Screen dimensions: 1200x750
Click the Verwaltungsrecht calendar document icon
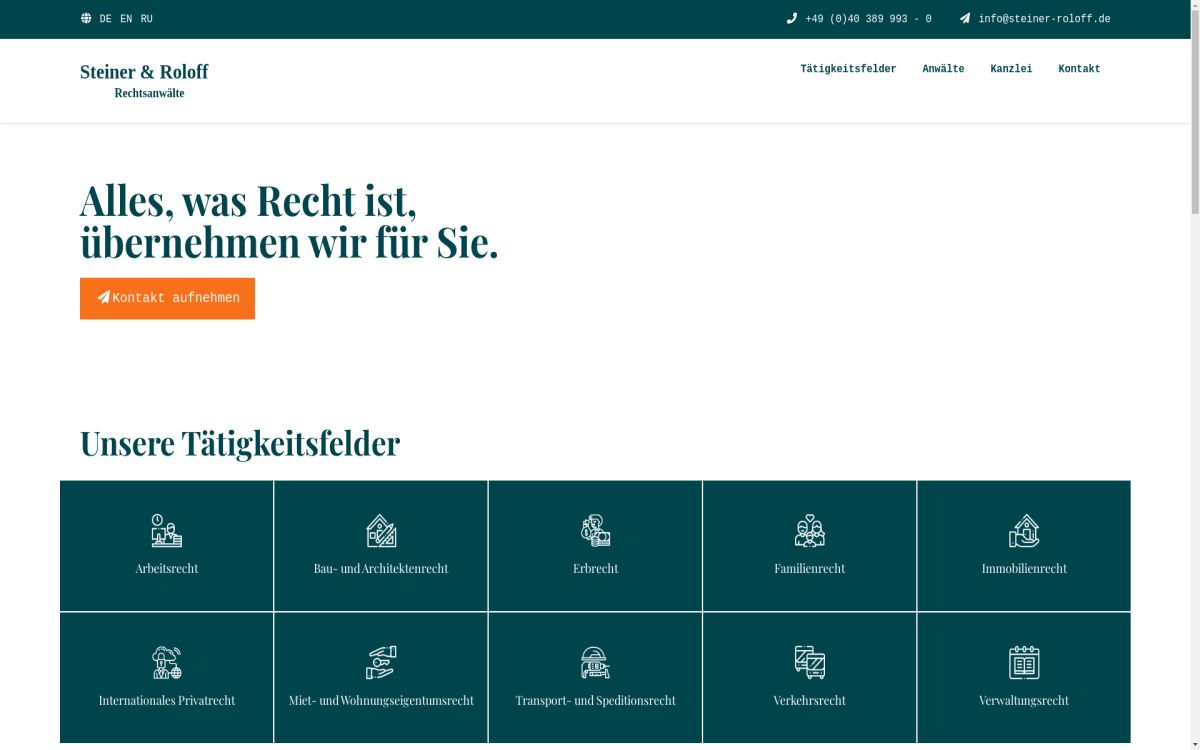(x=1024, y=663)
